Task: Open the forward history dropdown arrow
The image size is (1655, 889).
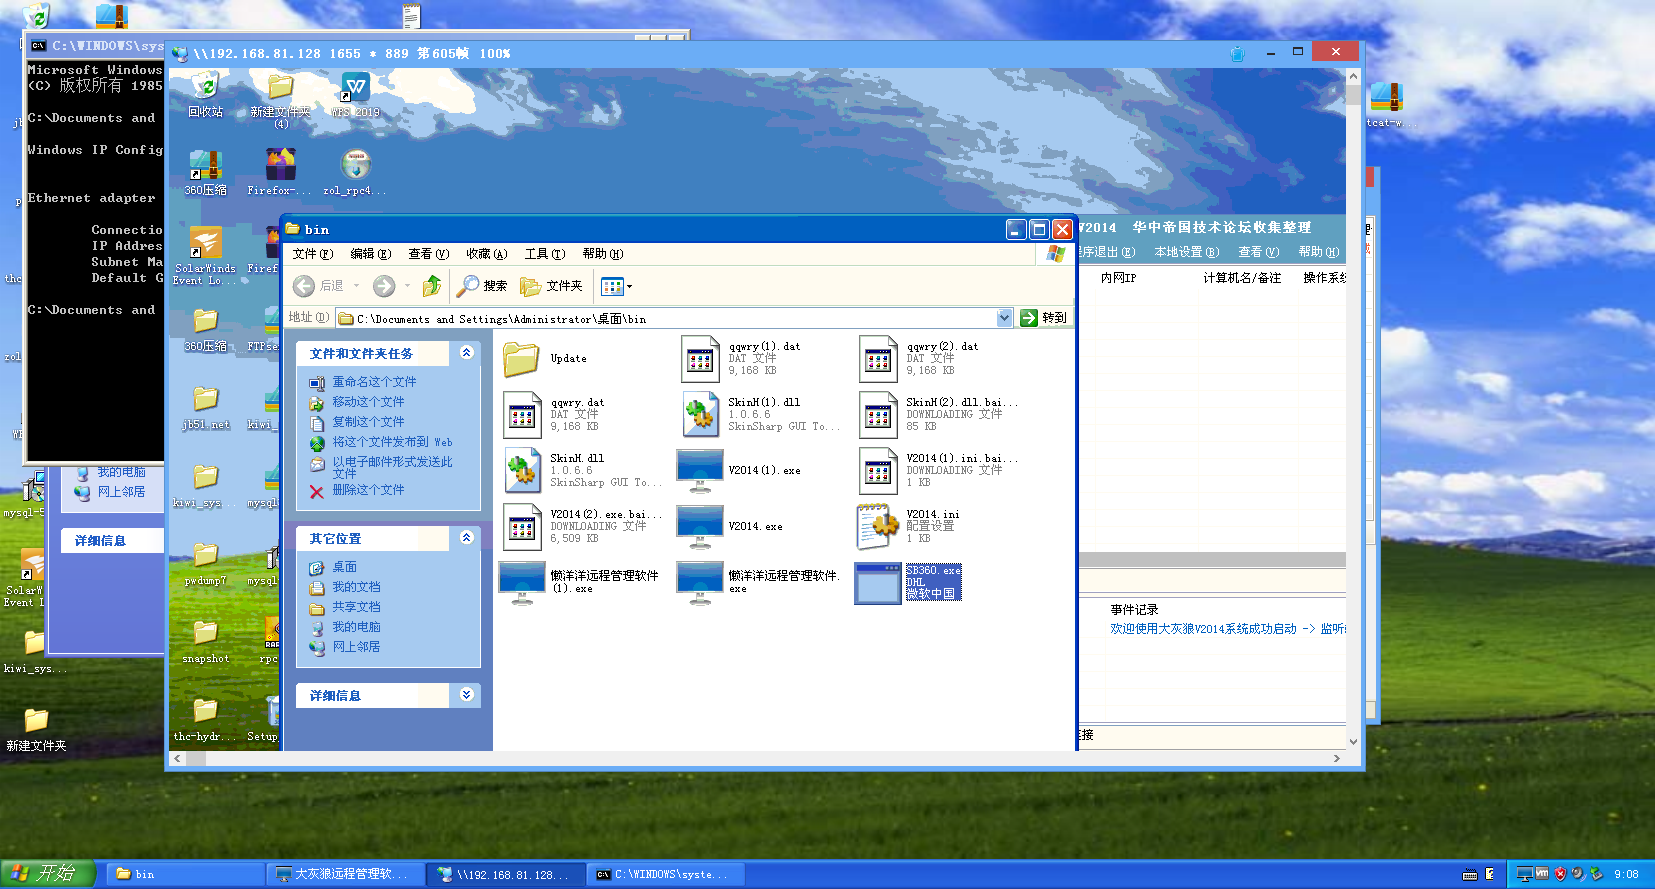Action: pyautogui.click(x=407, y=286)
